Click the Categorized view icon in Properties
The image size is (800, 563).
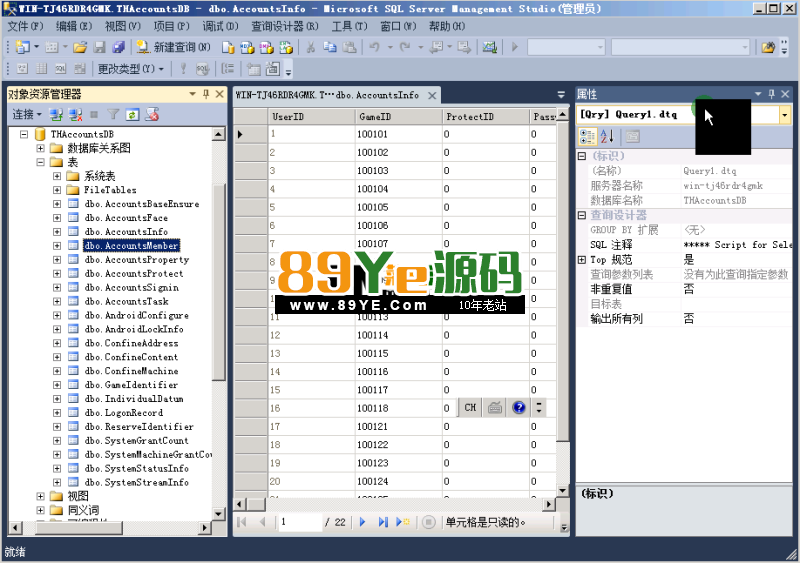pos(587,136)
